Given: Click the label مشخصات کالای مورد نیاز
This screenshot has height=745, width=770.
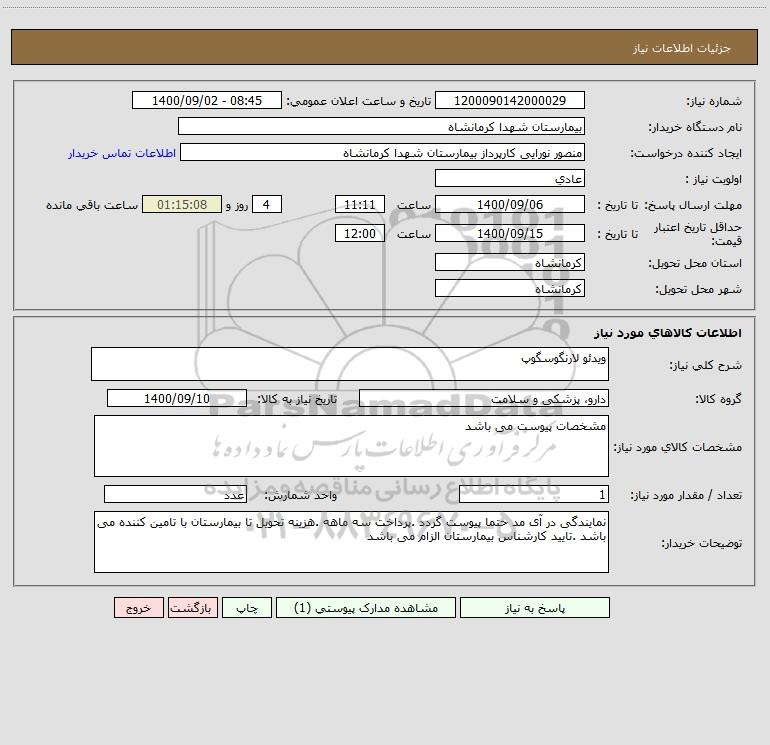Looking at the screenshot, I should click(678, 447).
